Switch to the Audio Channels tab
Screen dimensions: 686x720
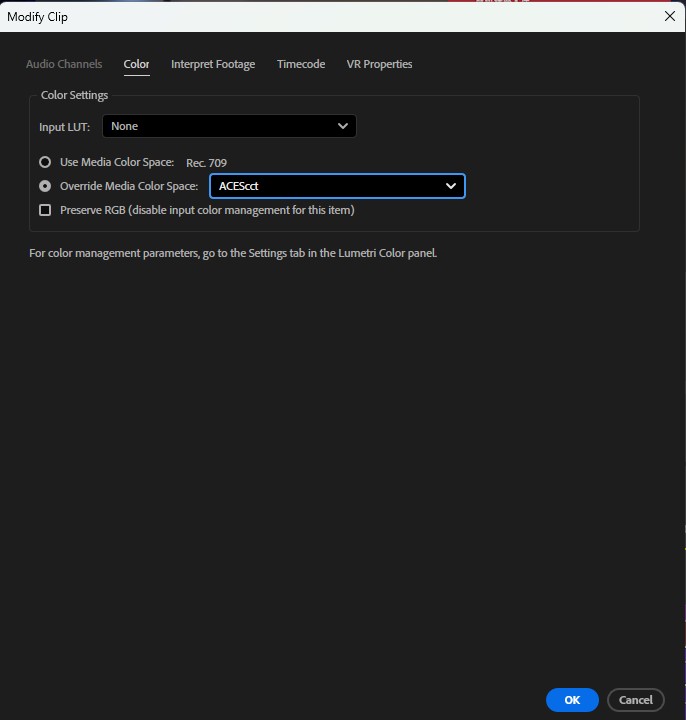pyautogui.click(x=64, y=64)
